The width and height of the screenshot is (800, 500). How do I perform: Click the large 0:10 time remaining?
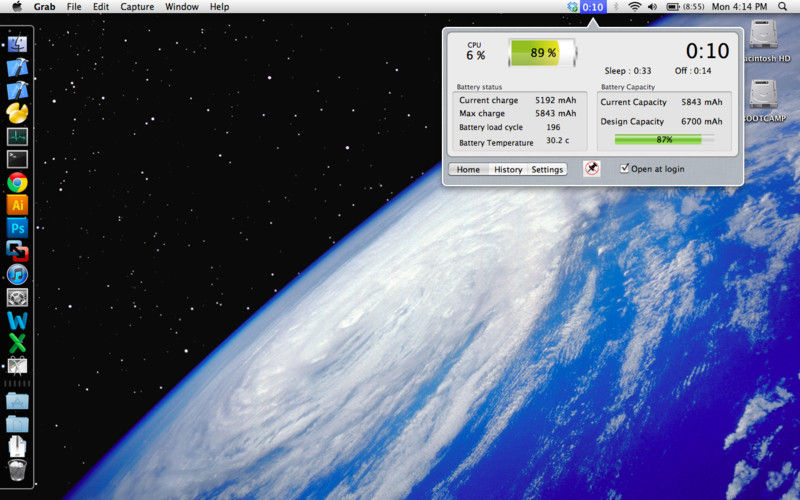click(707, 51)
